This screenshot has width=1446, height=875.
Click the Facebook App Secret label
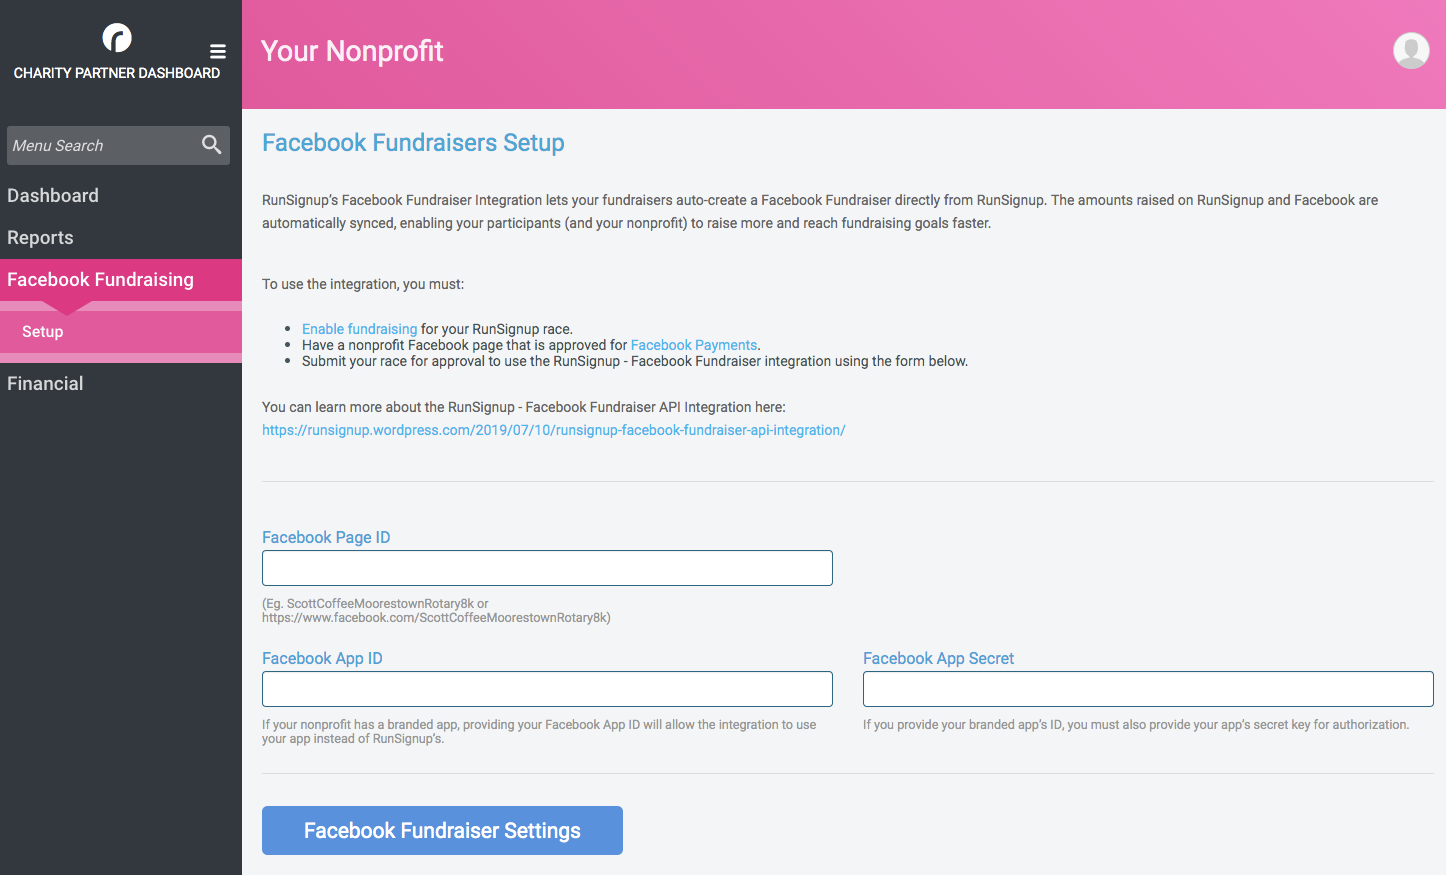tap(938, 658)
